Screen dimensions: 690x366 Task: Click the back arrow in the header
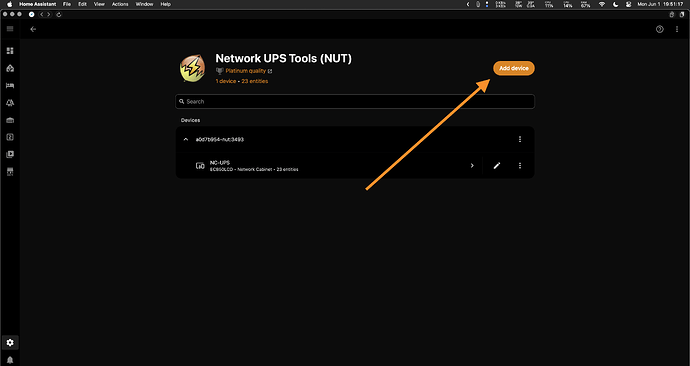[33, 29]
